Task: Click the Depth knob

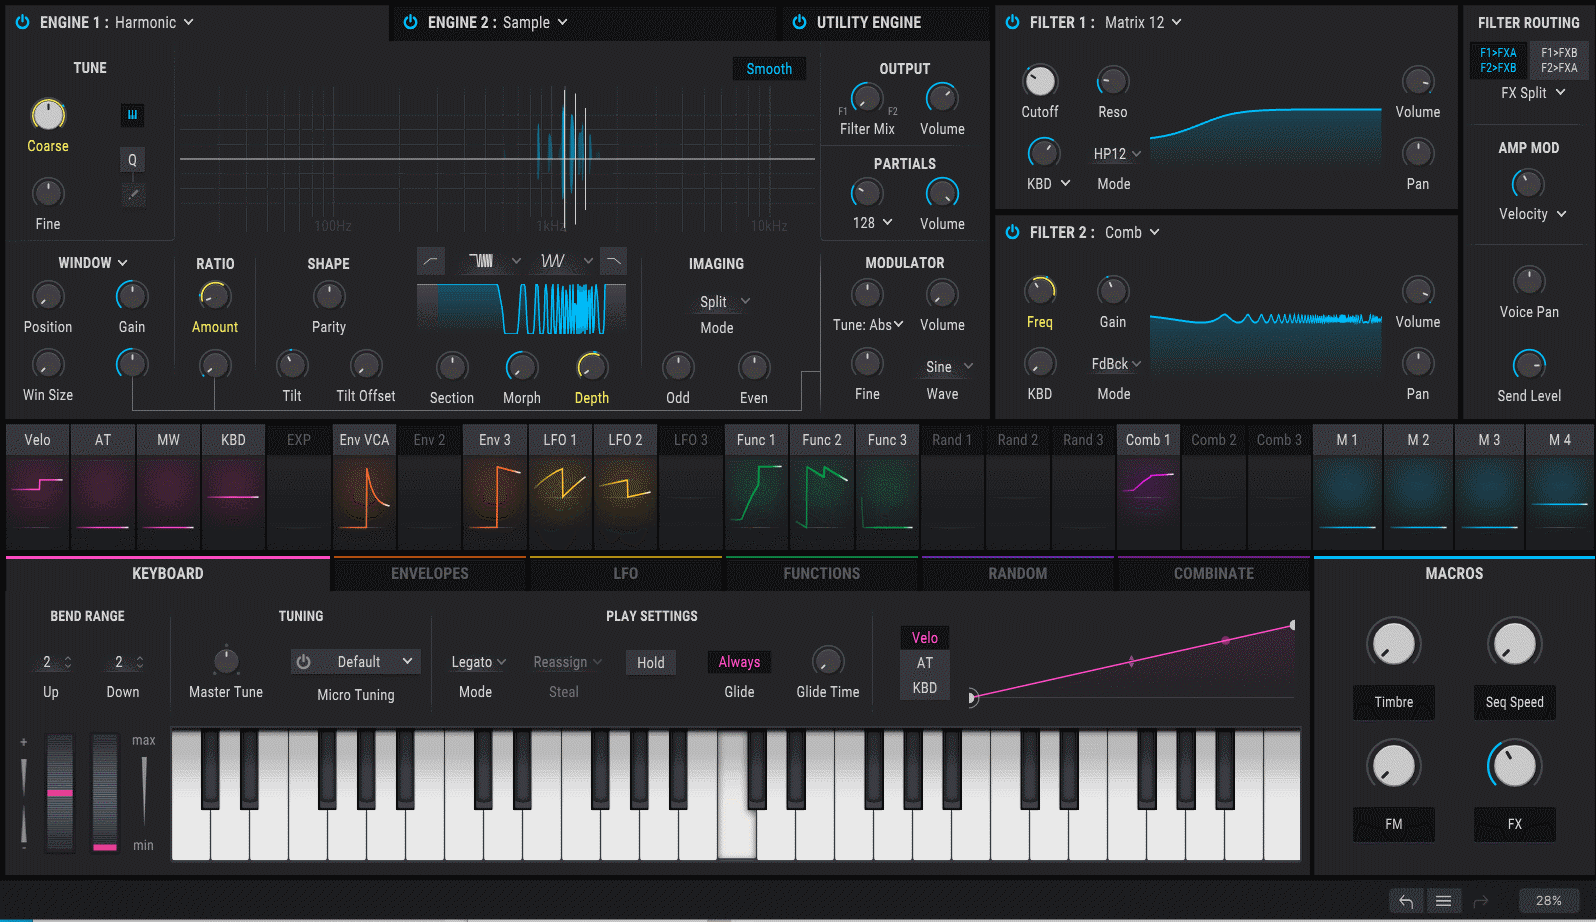Action: coord(592,366)
